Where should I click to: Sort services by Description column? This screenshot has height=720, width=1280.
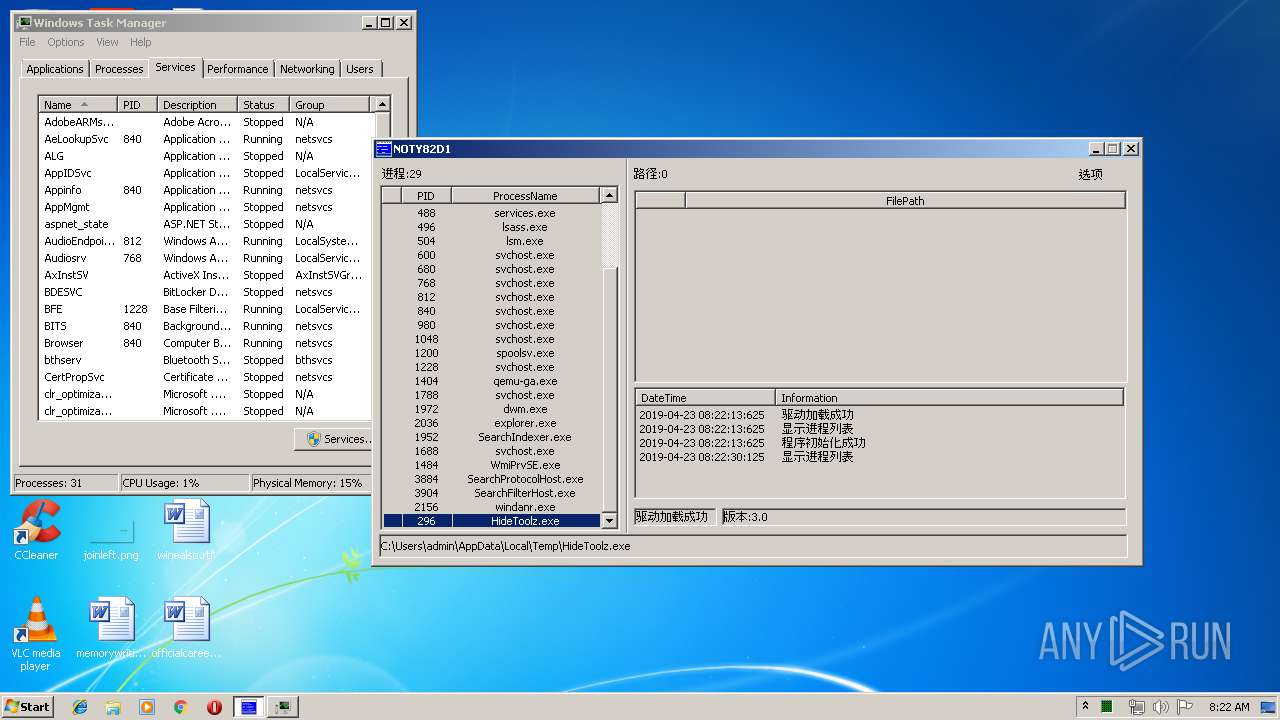click(x=197, y=105)
